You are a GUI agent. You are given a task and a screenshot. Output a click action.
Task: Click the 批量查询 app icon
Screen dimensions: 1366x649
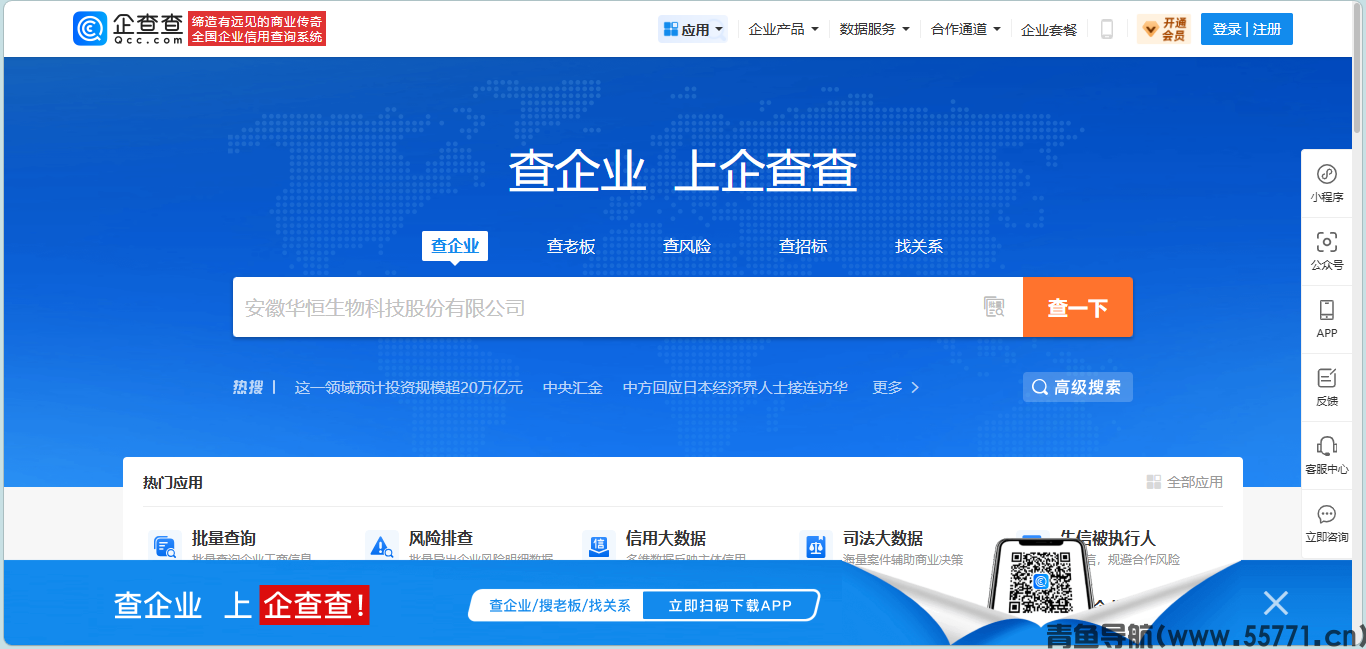click(x=164, y=546)
